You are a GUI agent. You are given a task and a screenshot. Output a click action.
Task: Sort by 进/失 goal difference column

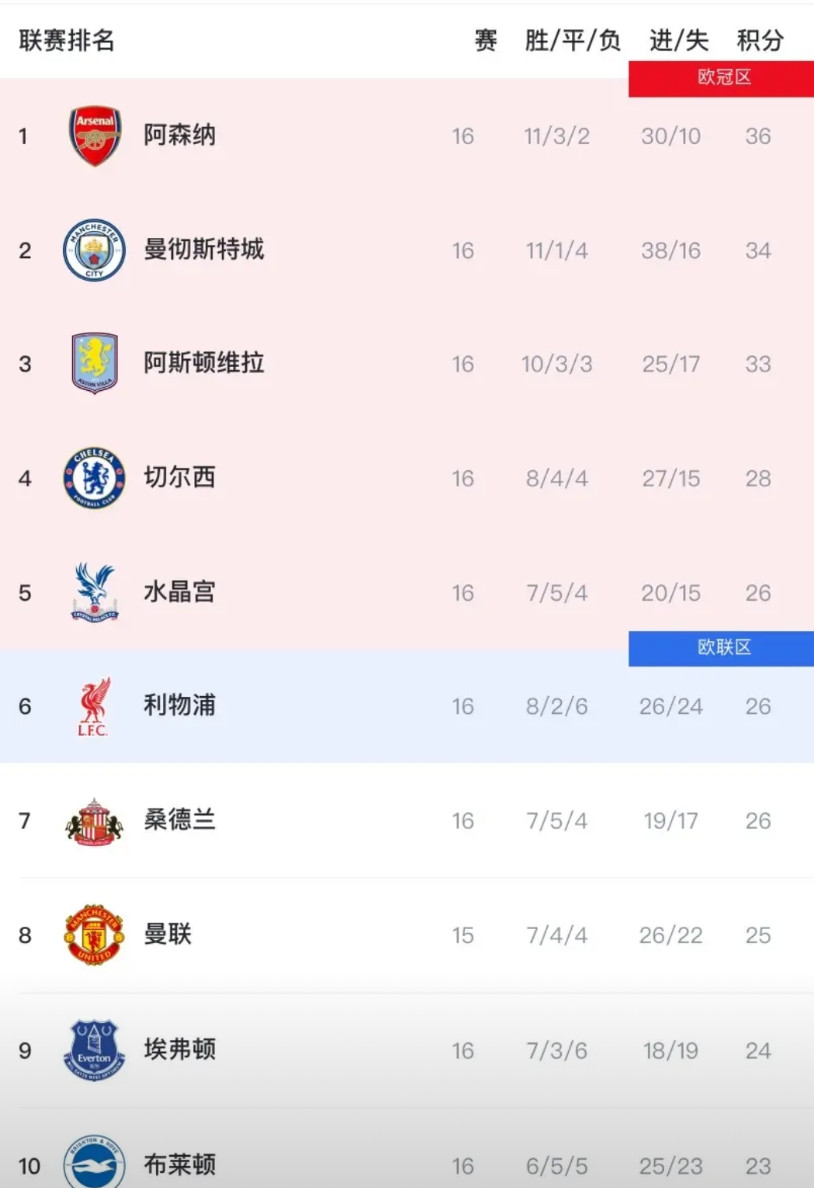click(678, 41)
